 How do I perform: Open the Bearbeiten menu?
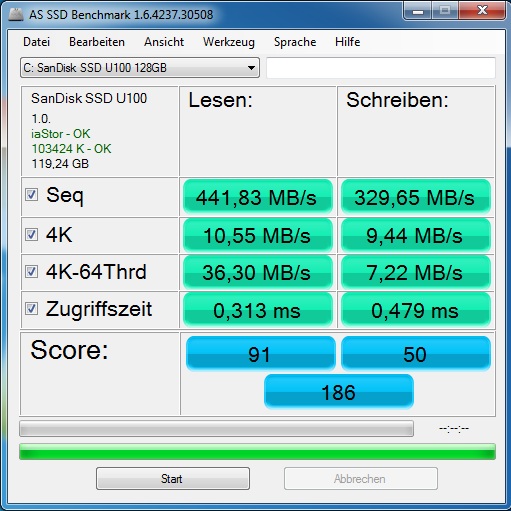tap(97, 42)
